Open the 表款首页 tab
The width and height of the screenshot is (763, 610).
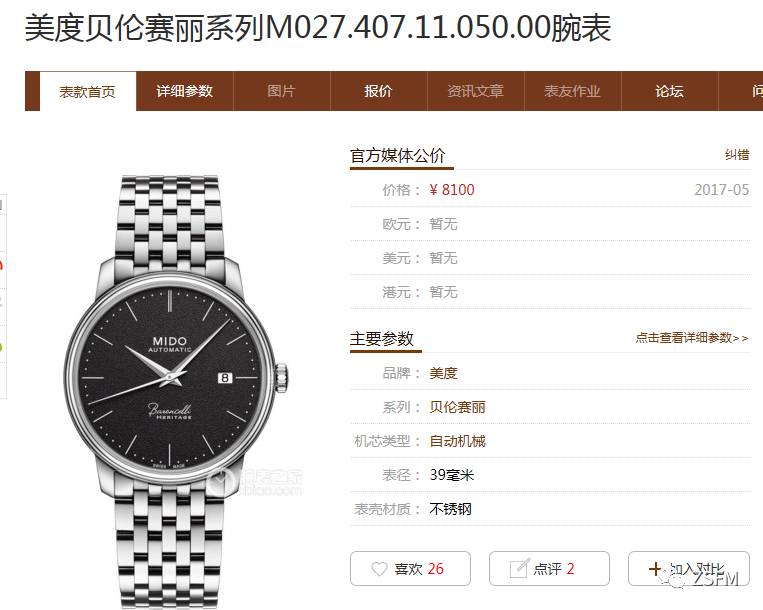tap(88, 91)
